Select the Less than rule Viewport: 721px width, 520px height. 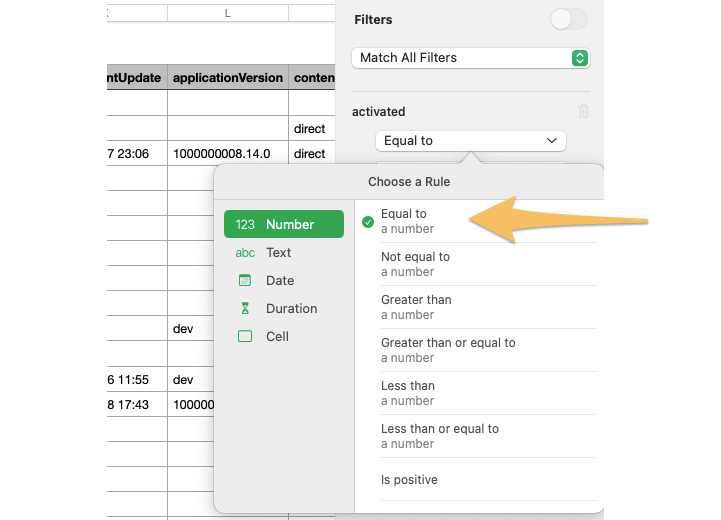408,393
